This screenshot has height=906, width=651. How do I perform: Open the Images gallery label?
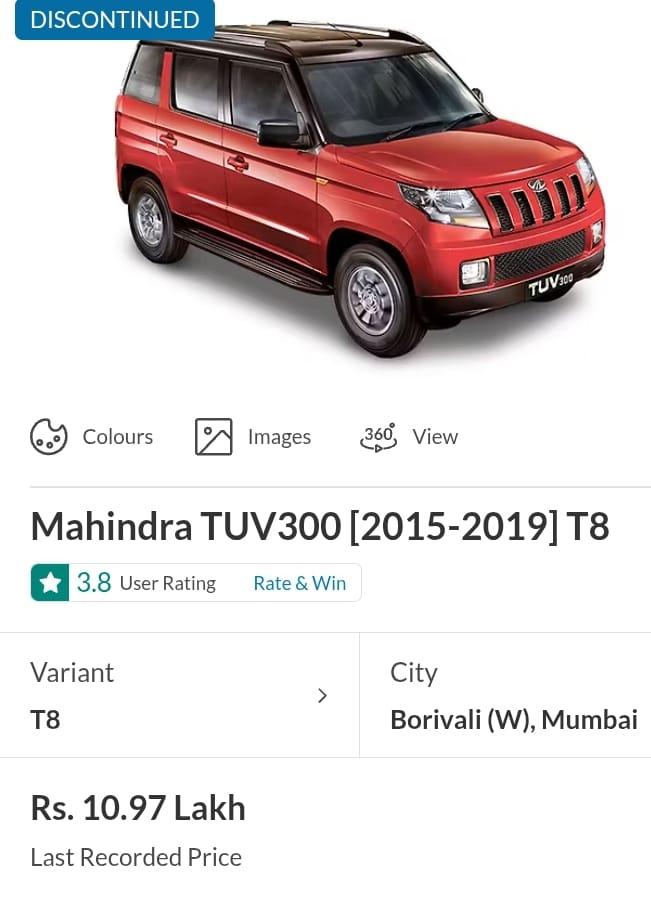(280, 437)
